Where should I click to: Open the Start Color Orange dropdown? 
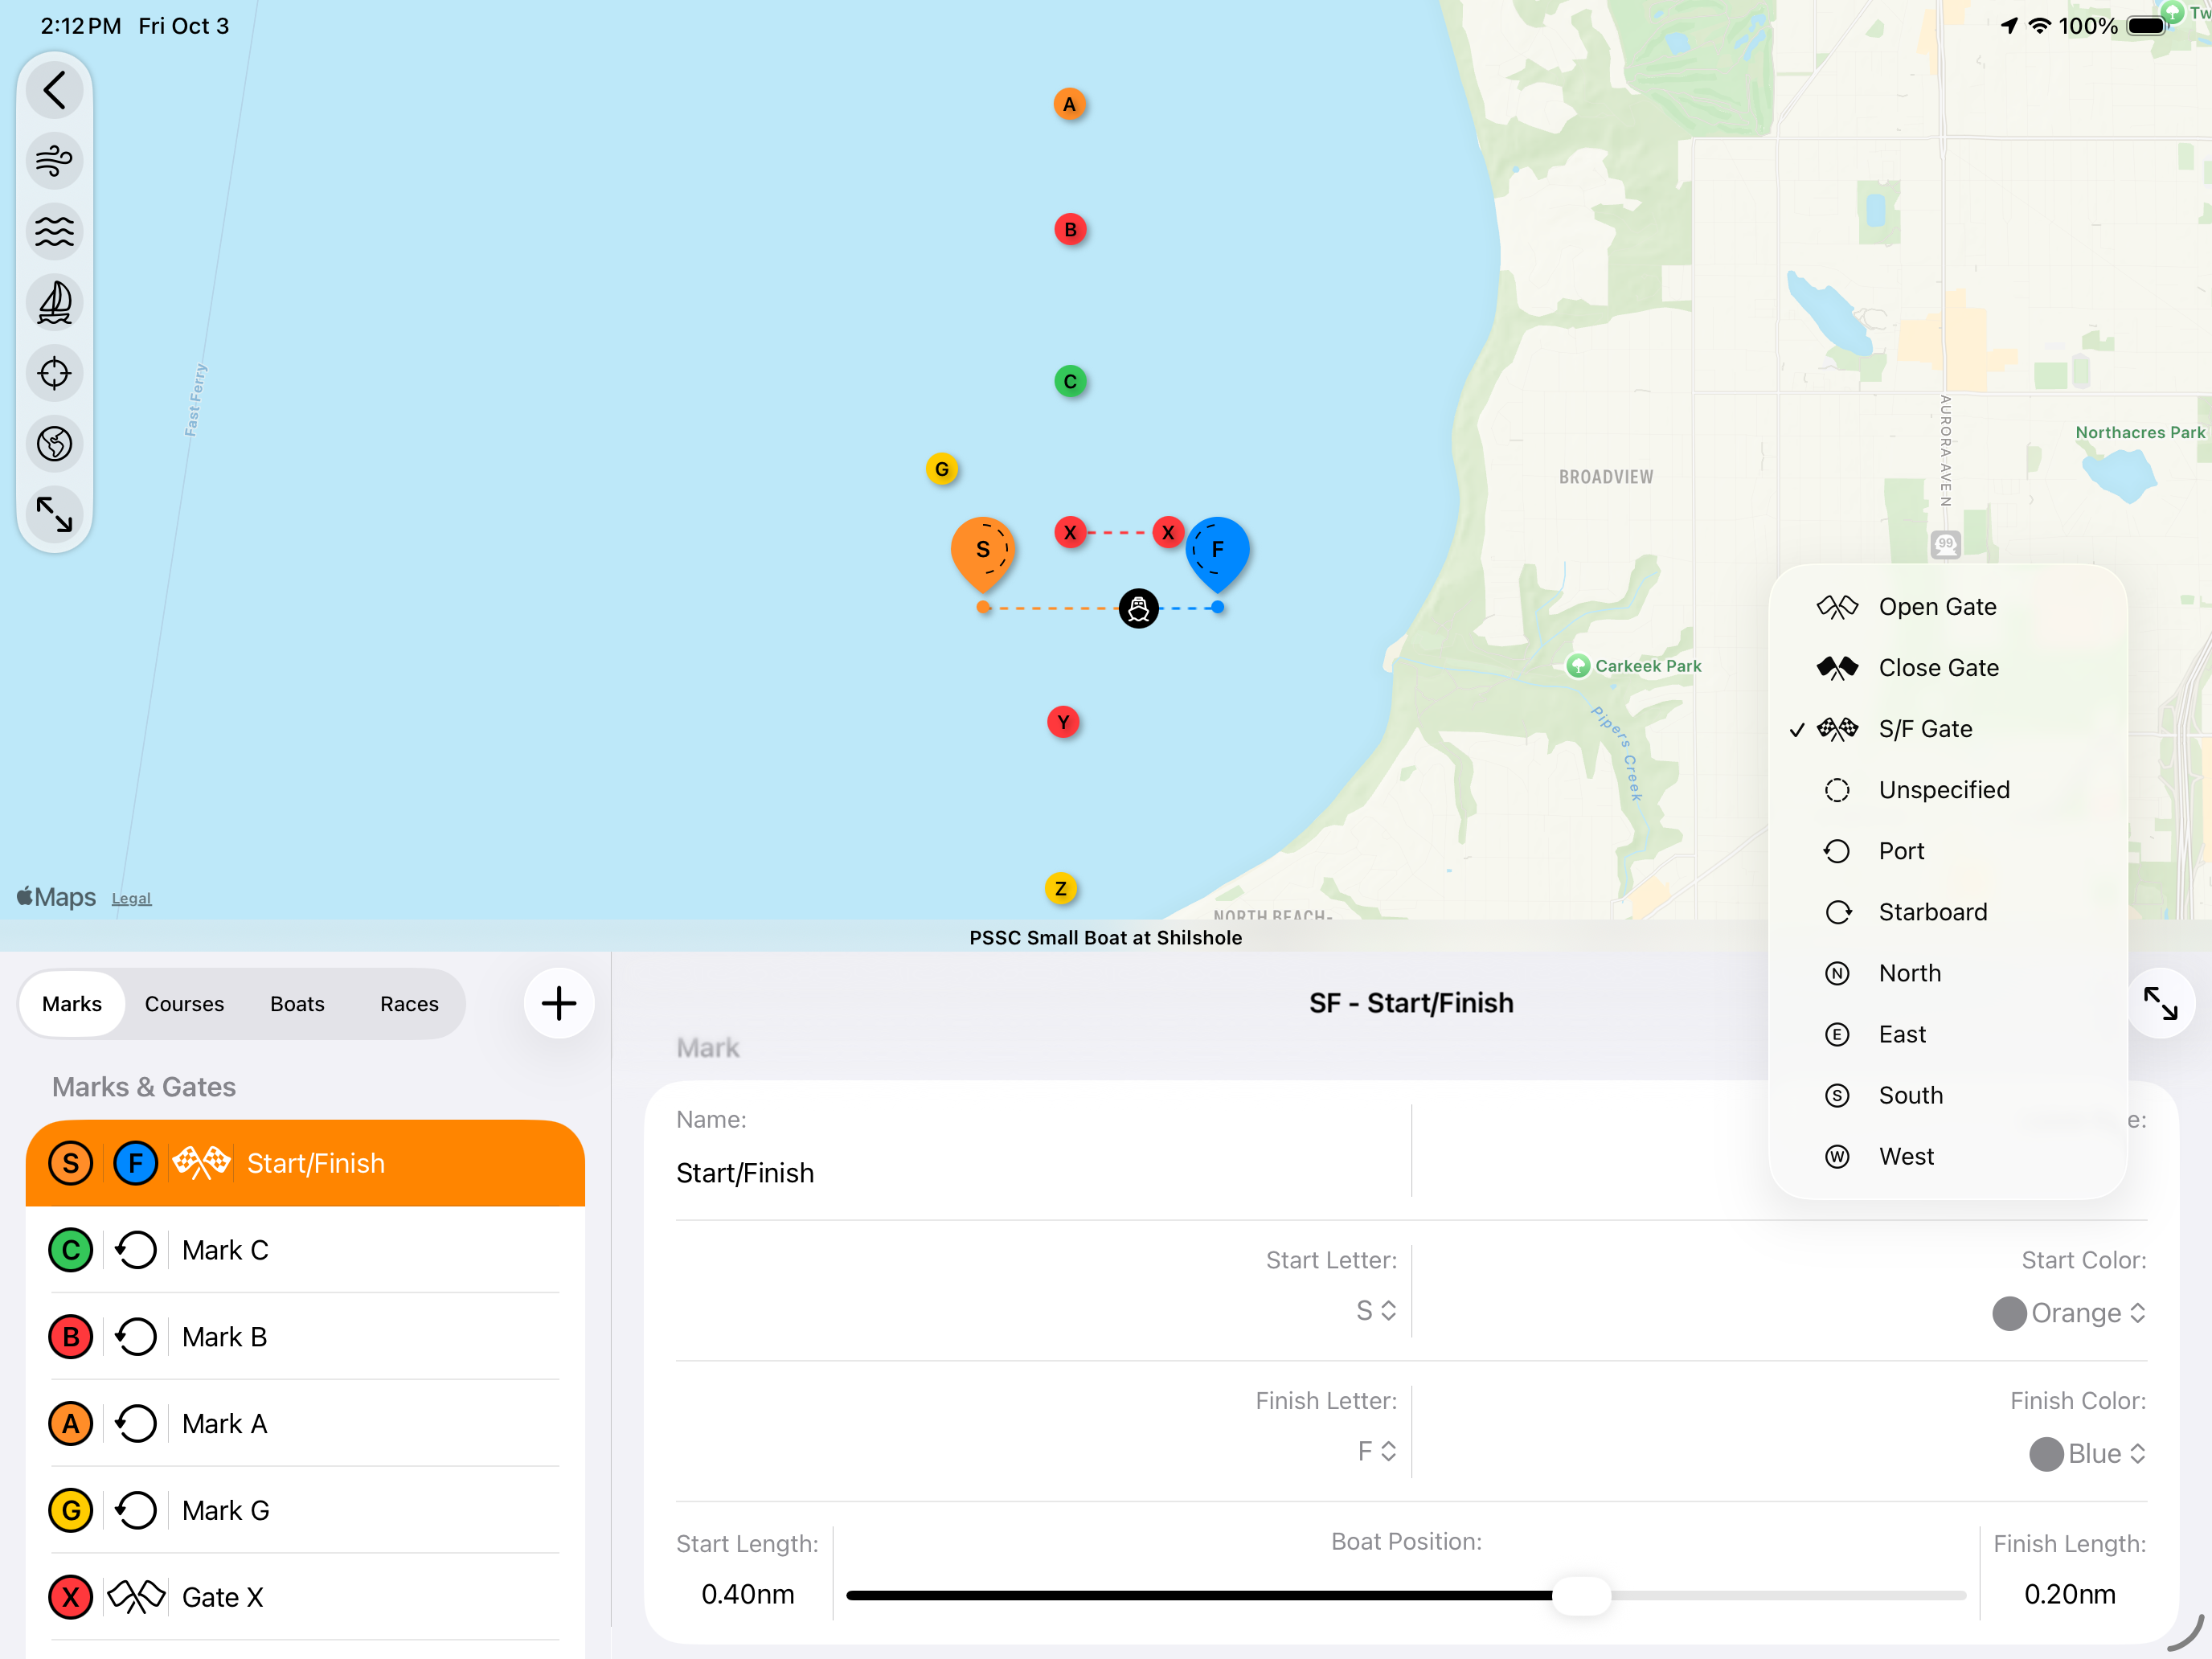coord(2070,1313)
